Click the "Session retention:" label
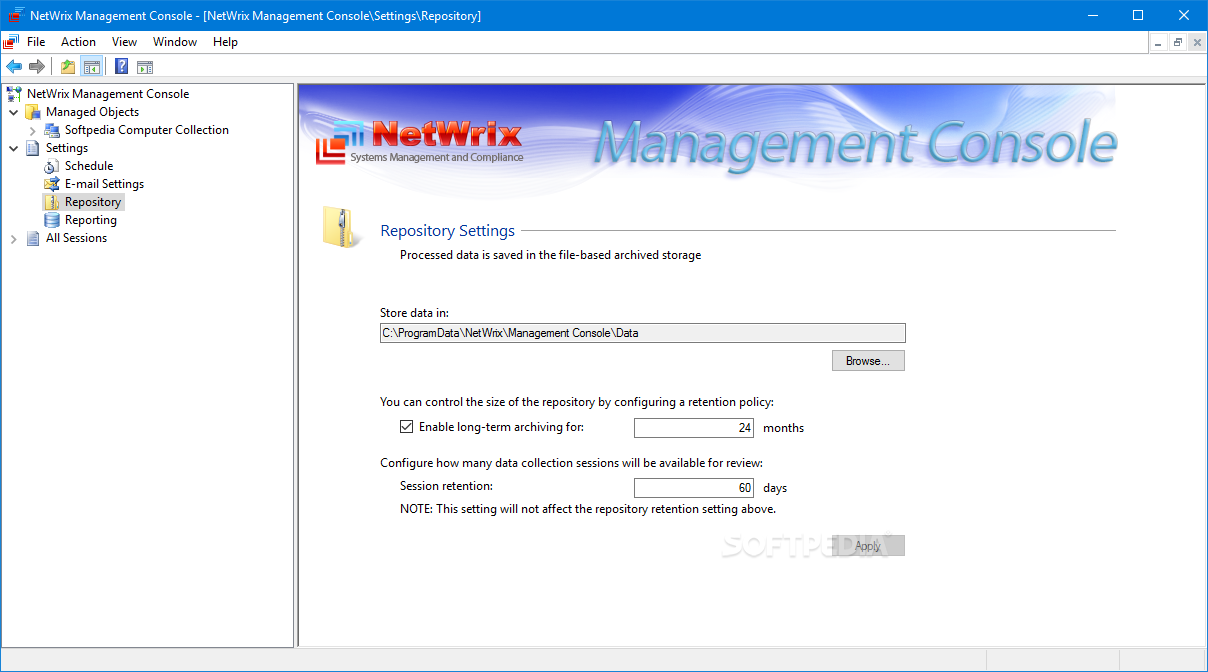1208x672 pixels. point(446,487)
